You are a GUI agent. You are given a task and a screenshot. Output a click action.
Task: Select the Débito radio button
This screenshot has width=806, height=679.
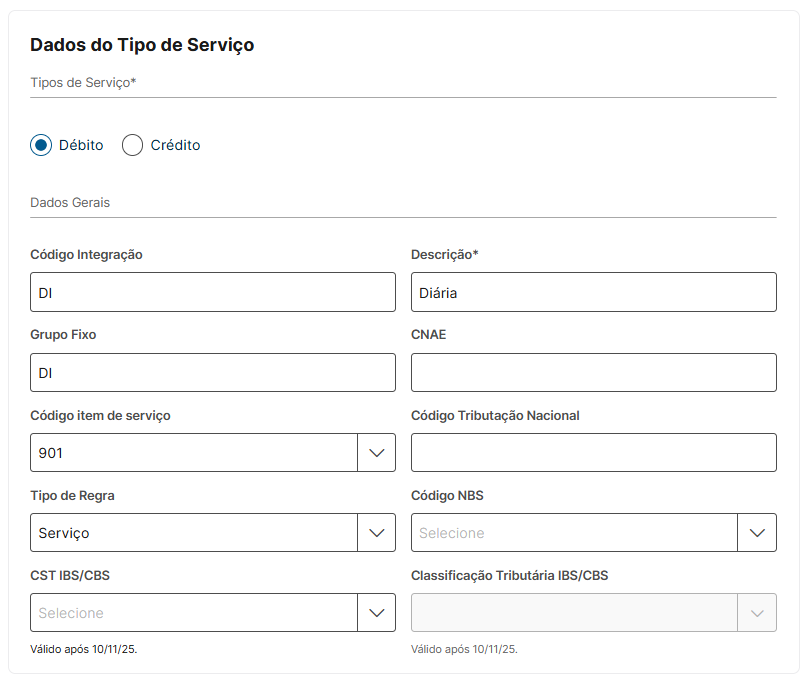pos(41,145)
